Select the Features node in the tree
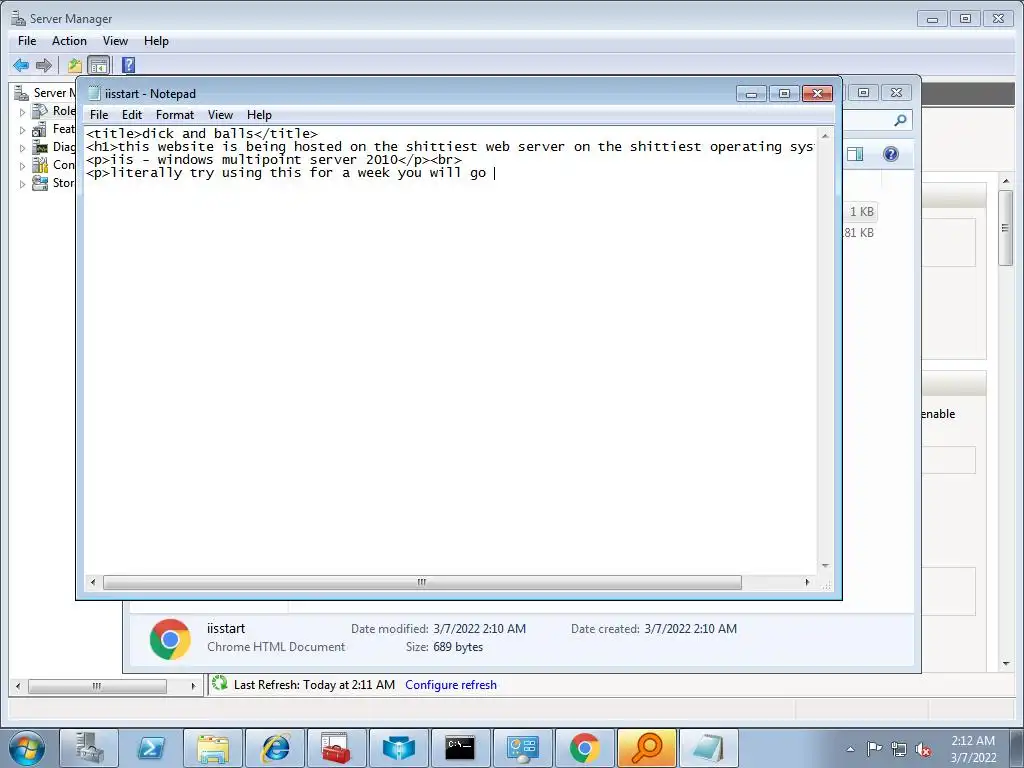The image size is (1024, 768). pyautogui.click(x=63, y=129)
